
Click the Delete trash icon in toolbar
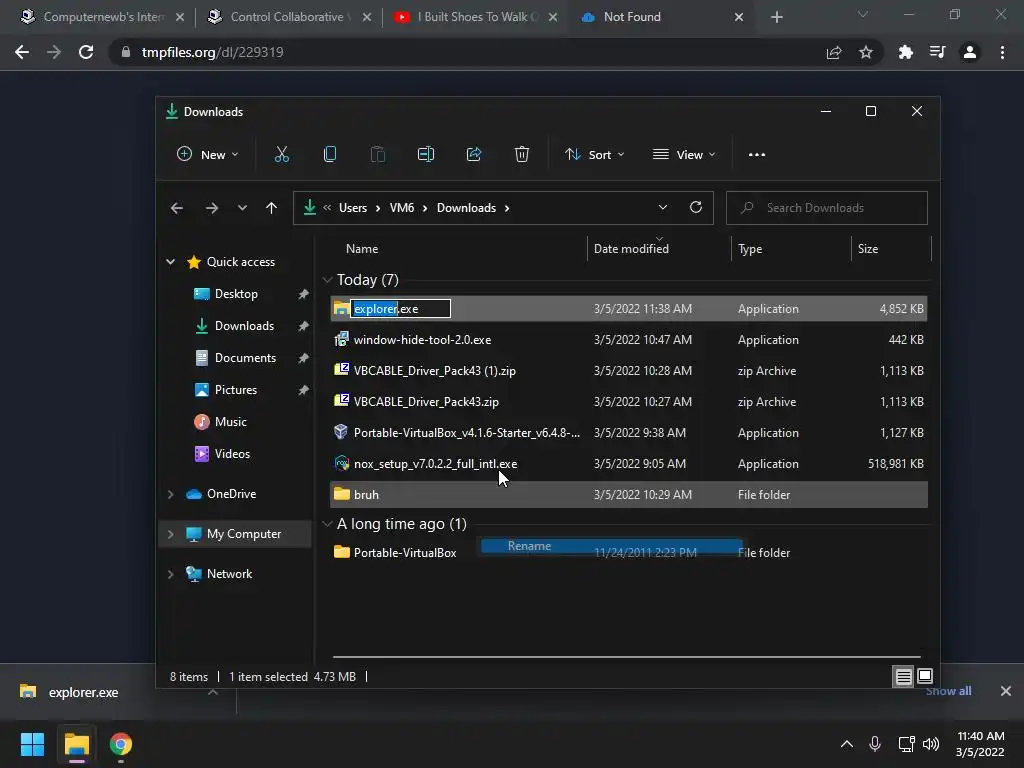click(522, 155)
